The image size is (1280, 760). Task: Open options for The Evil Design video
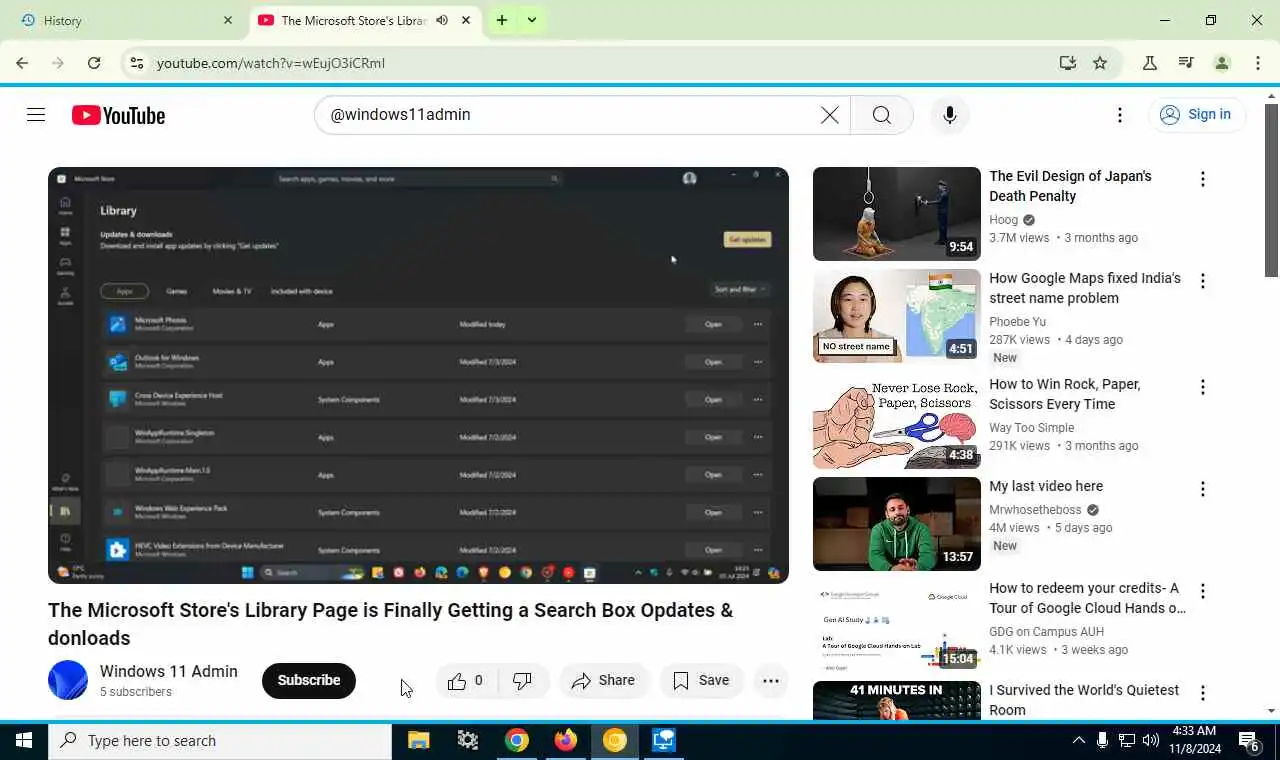[x=1203, y=180]
